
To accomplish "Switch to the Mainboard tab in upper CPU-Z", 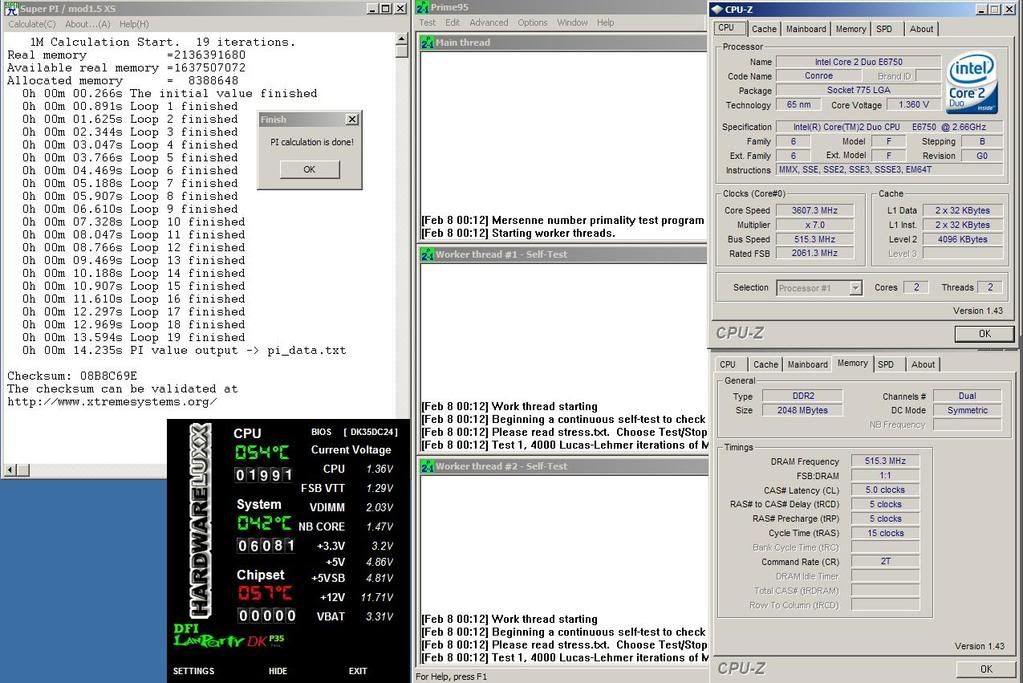I will click(806, 29).
